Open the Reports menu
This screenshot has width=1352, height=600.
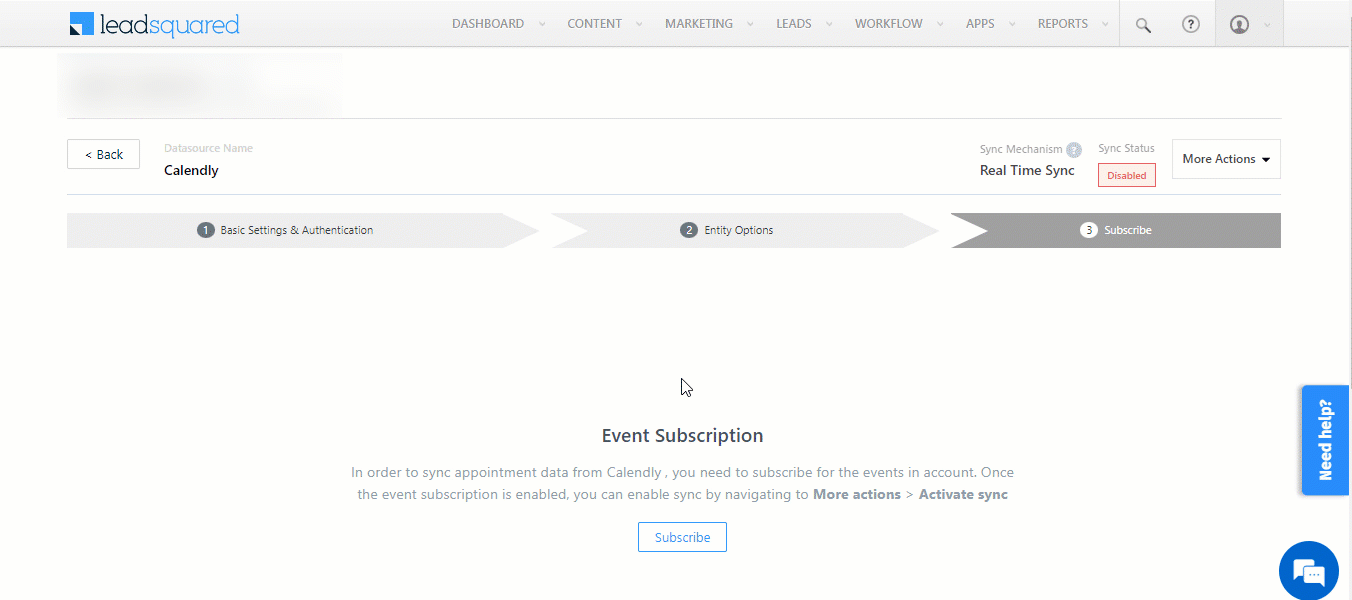pyautogui.click(x=1062, y=24)
